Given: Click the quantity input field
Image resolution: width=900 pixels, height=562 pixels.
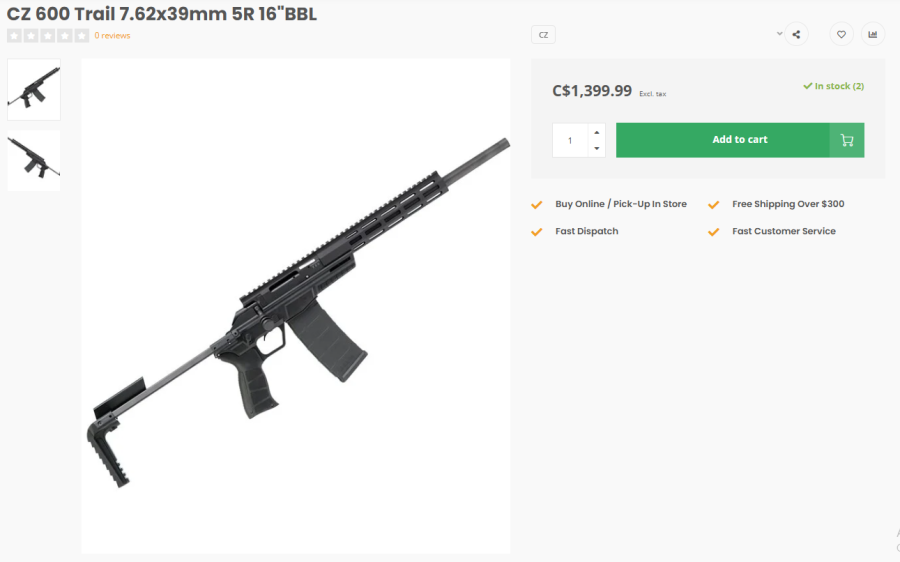Looking at the screenshot, I should 570,140.
